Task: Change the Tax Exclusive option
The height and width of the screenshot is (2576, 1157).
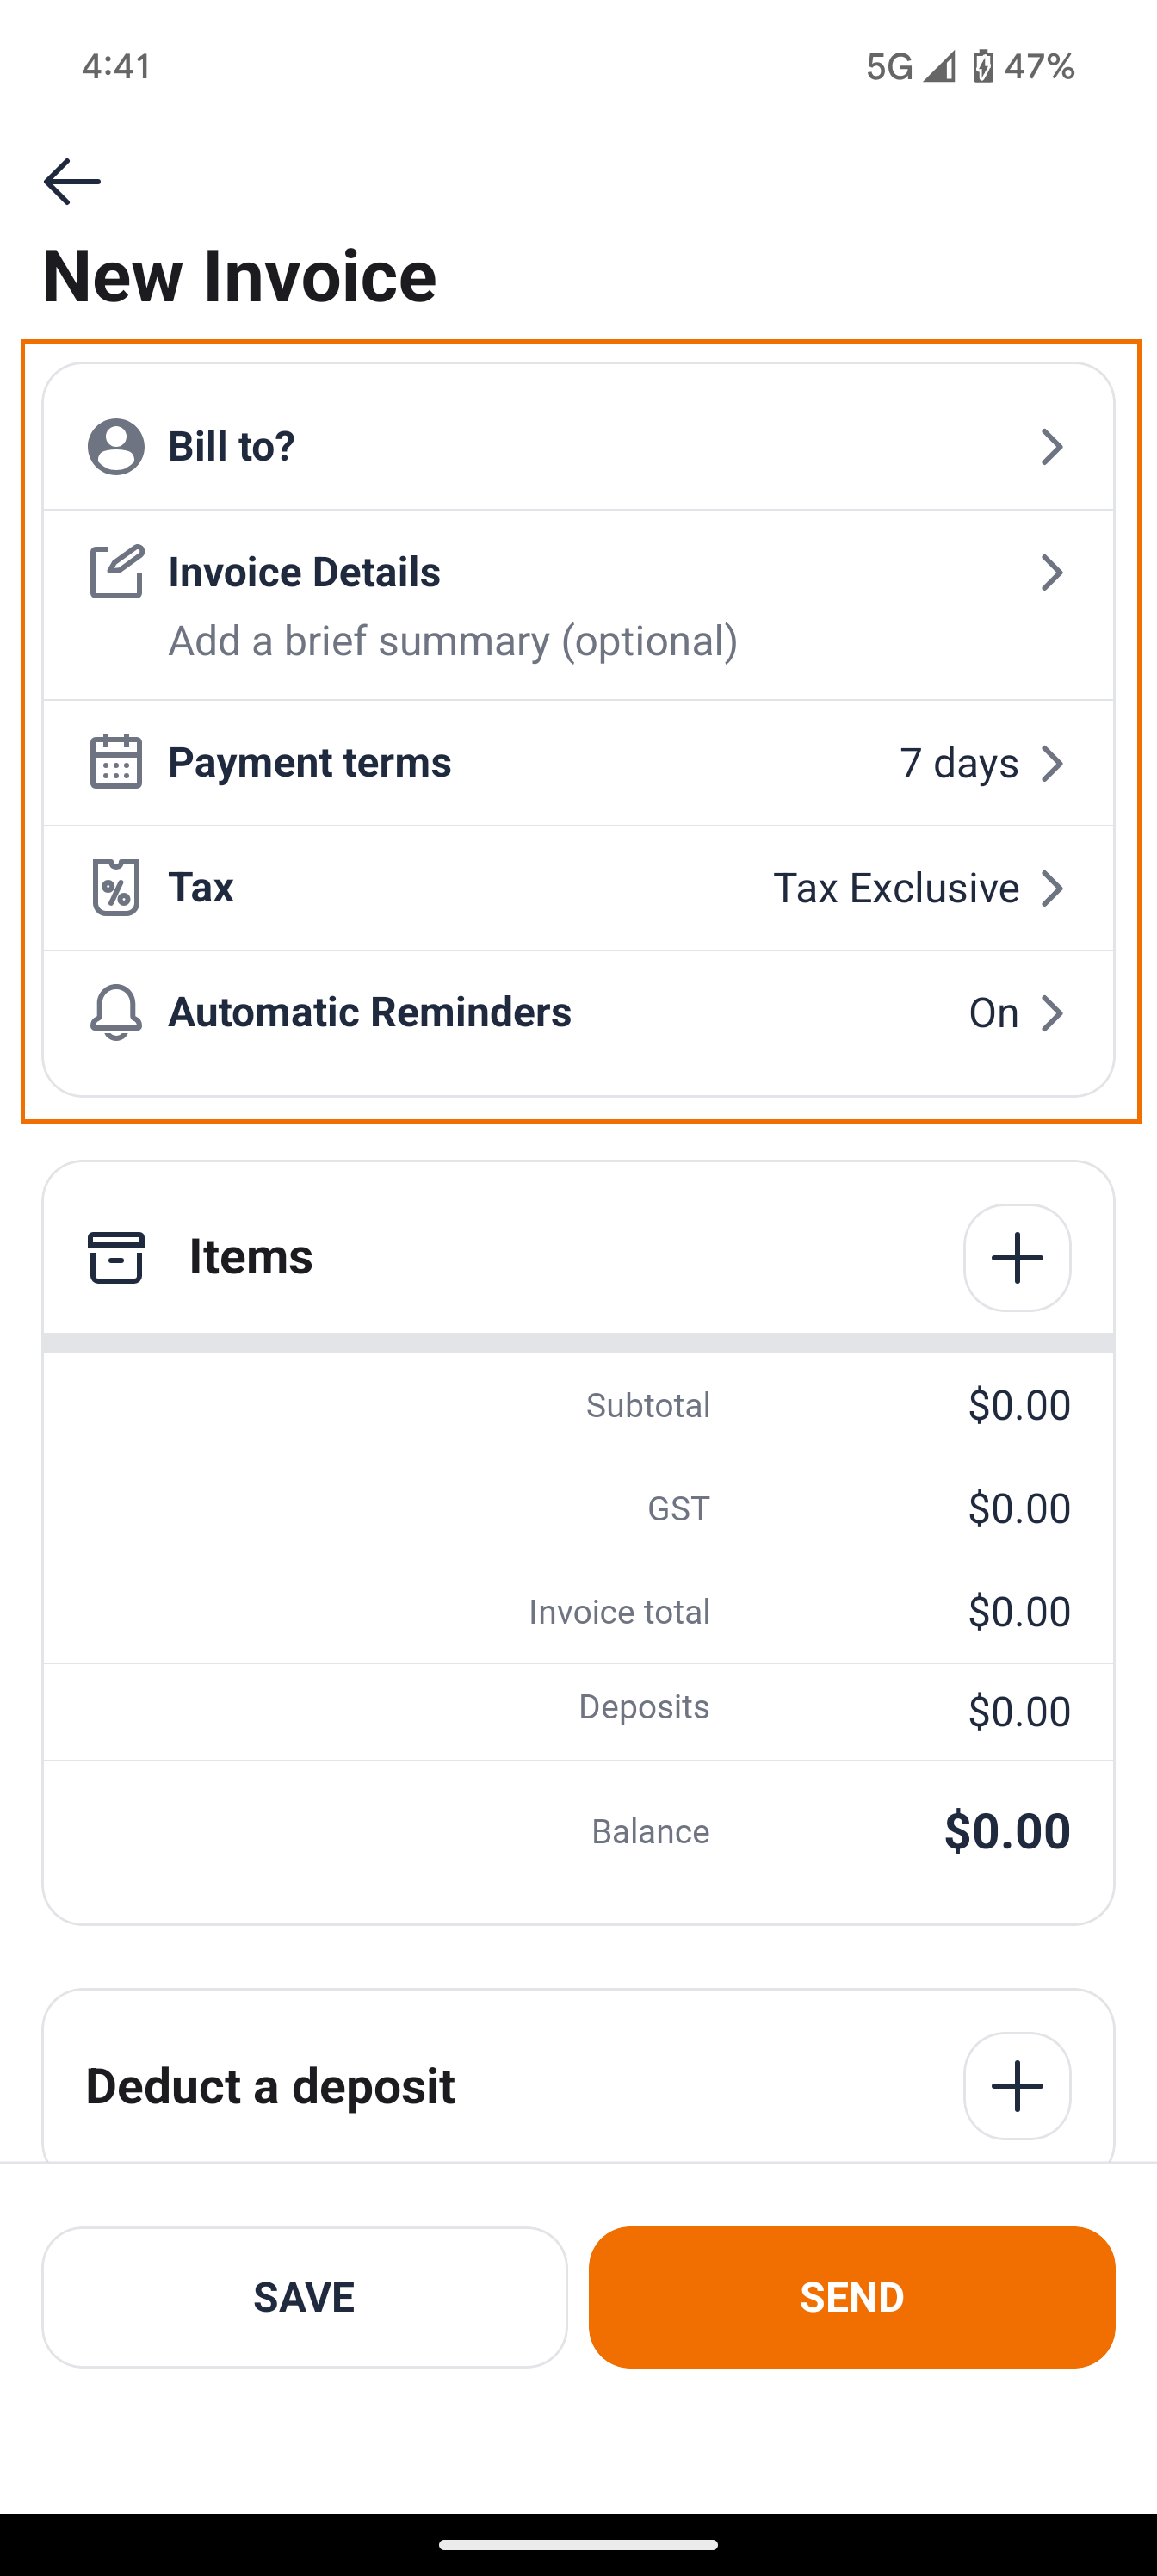Action: pyautogui.click(x=916, y=888)
